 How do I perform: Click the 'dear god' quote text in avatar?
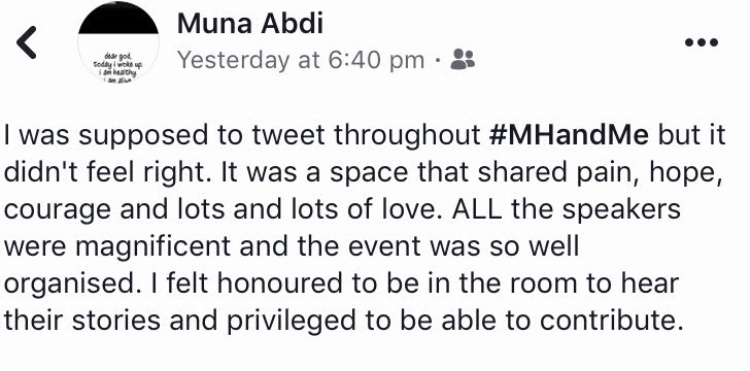pos(118,67)
